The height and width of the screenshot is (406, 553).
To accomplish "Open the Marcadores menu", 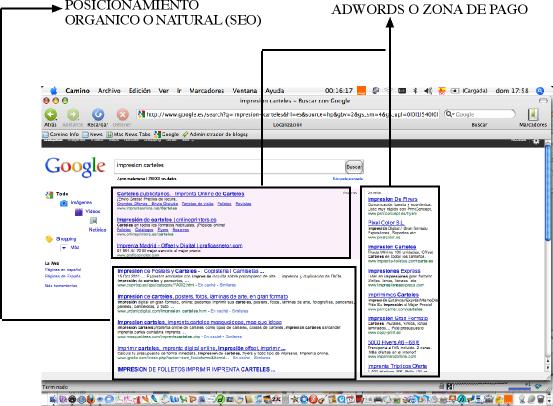I will point(207,91).
